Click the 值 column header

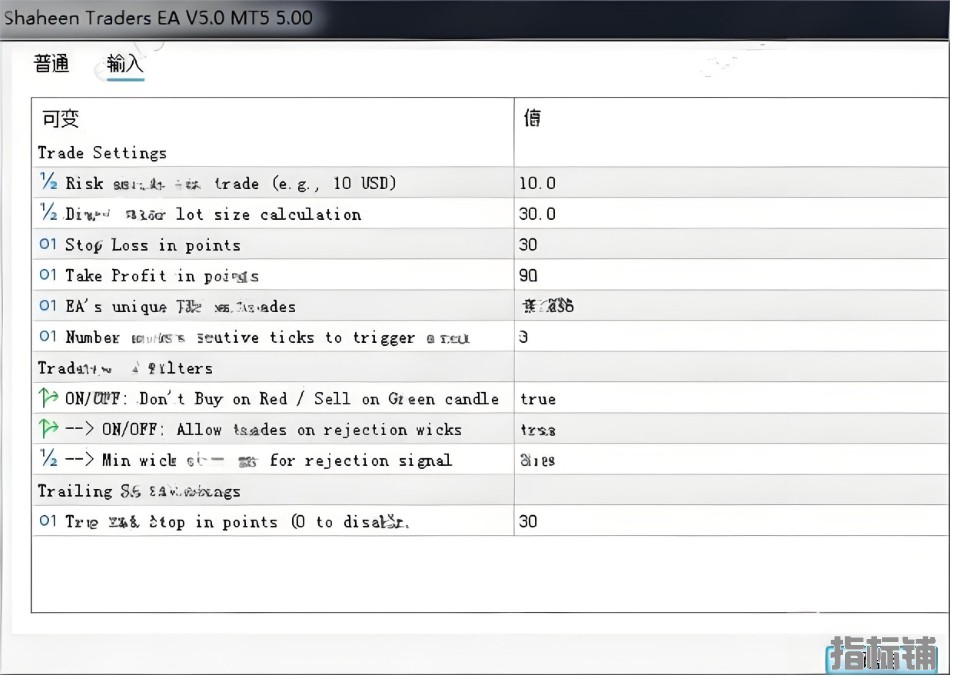(533, 119)
